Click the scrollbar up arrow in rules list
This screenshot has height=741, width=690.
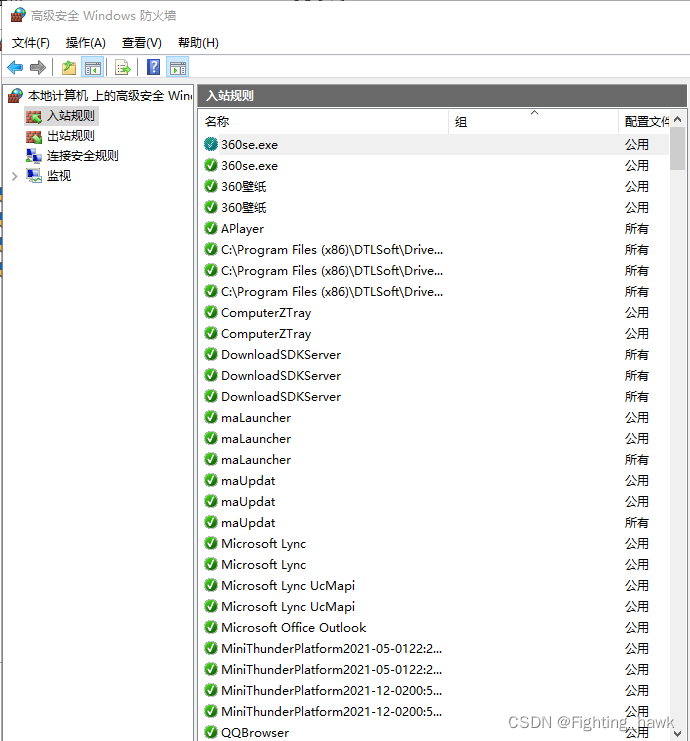pyautogui.click(x=677, y=119)
